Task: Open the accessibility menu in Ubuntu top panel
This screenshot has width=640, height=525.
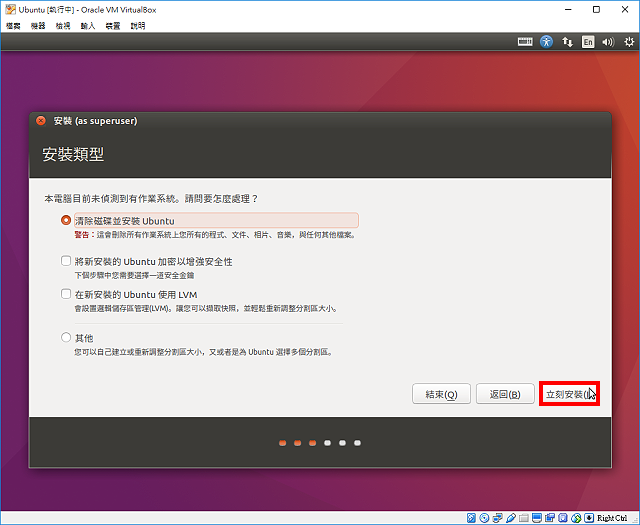Action: coord(546,42)
